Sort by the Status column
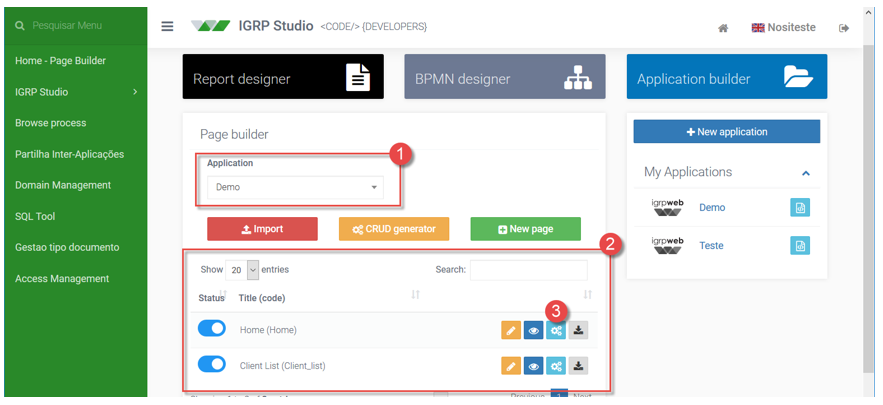This screenshot has width=883, height=405. coord(212,298)
